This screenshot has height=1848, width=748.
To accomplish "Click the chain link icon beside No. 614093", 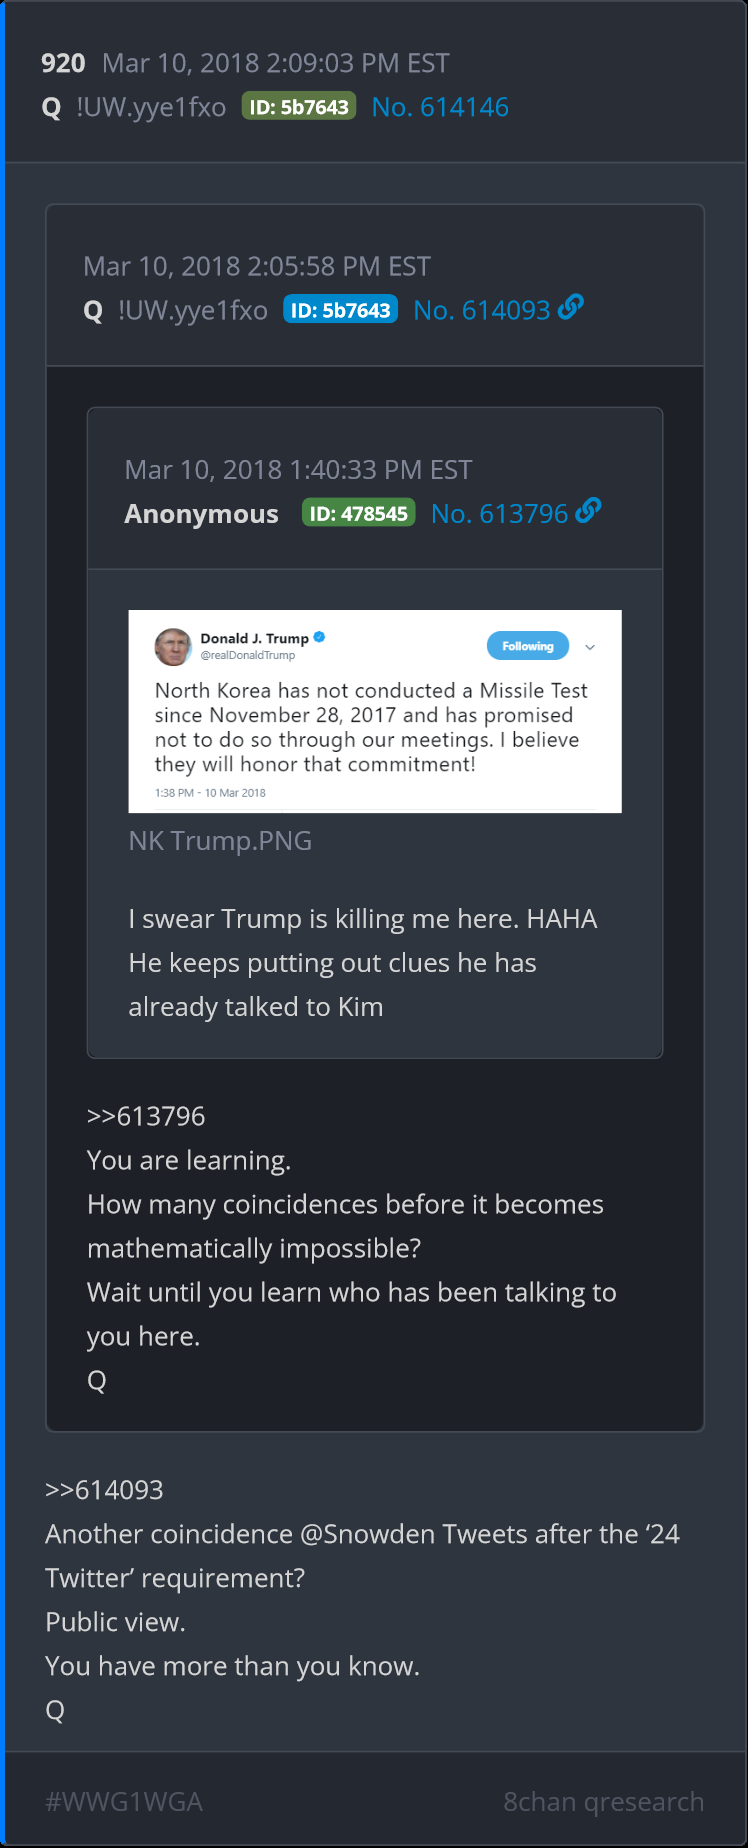I will (571, 308).
